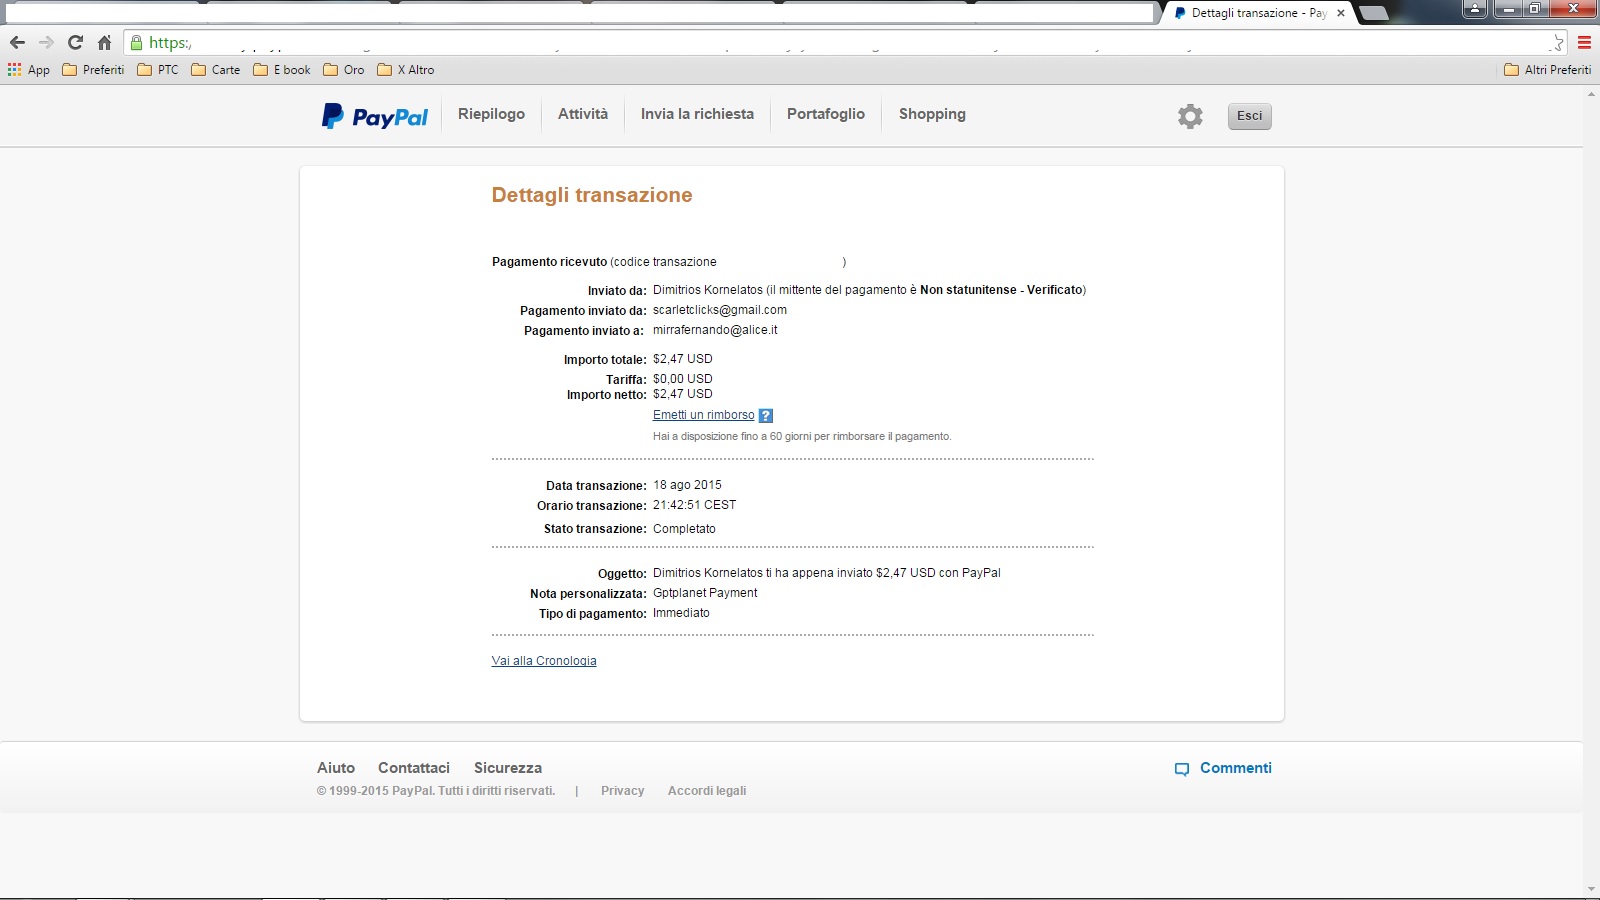The height and width of the screenshot is (900, 1600).
Task: Open the Sicurezza footer link
Action: (x=508, y=768)
